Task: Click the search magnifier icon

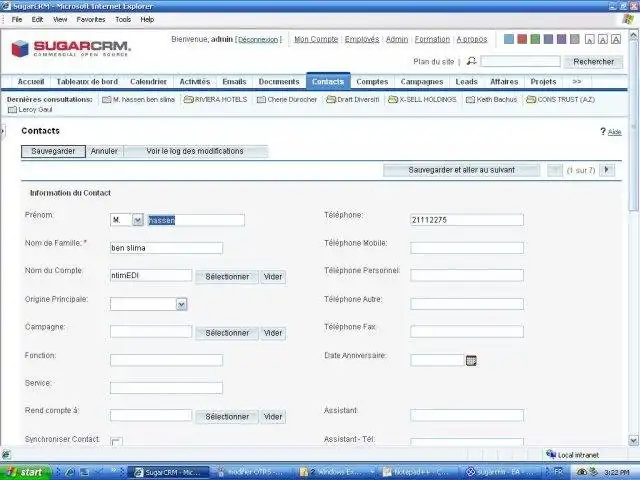Action: point(471,61)
